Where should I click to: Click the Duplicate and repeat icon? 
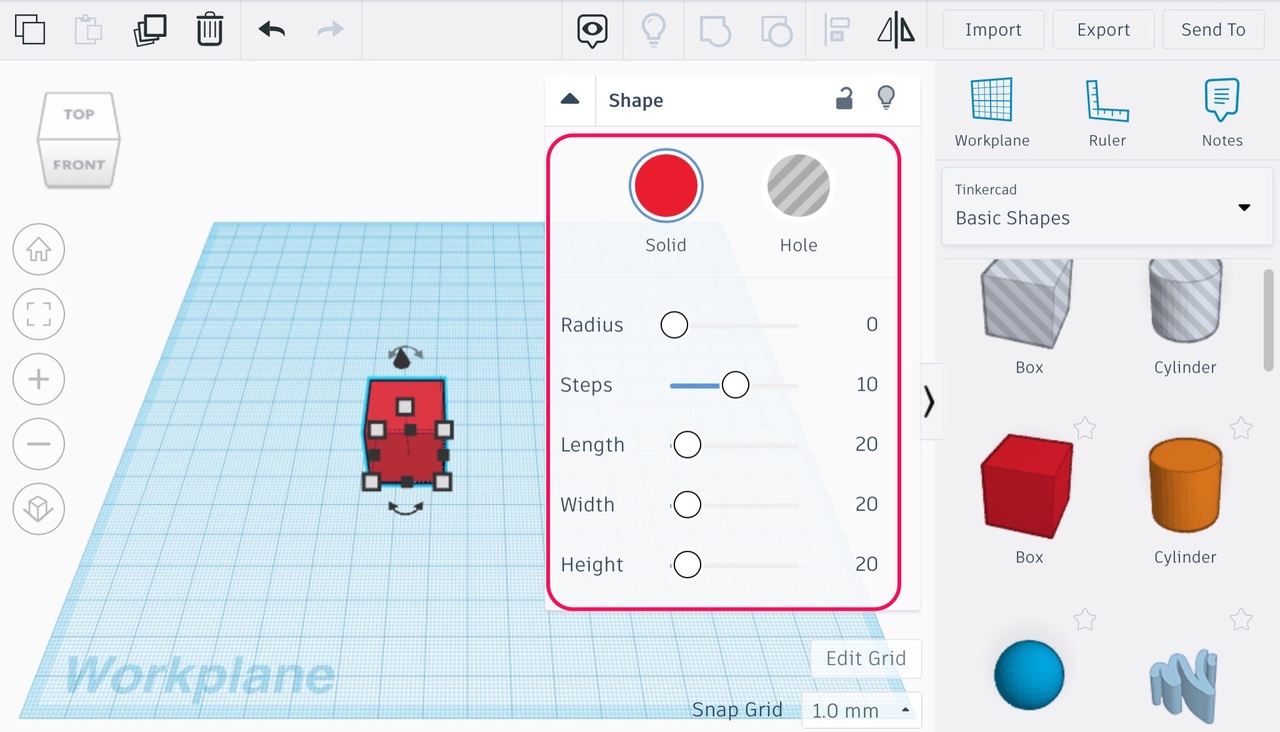point(150,30)
